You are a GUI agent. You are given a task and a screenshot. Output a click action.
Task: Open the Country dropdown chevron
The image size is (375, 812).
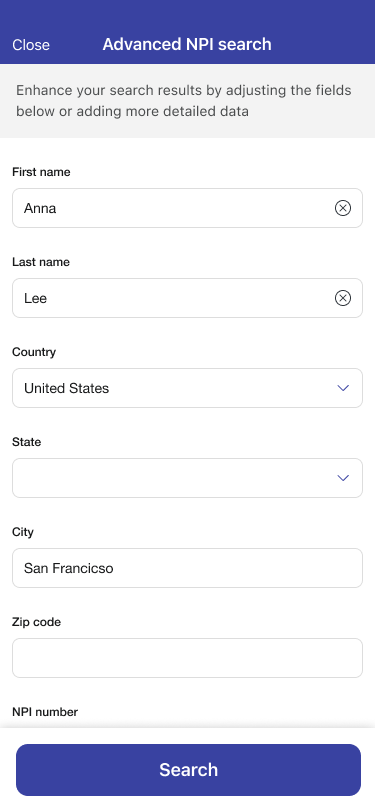coord(343,388)
